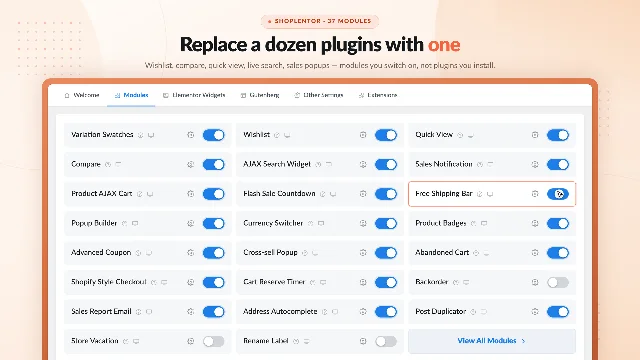Open the Gutenberg tab
640x360 pixels.
coord(260,95)
